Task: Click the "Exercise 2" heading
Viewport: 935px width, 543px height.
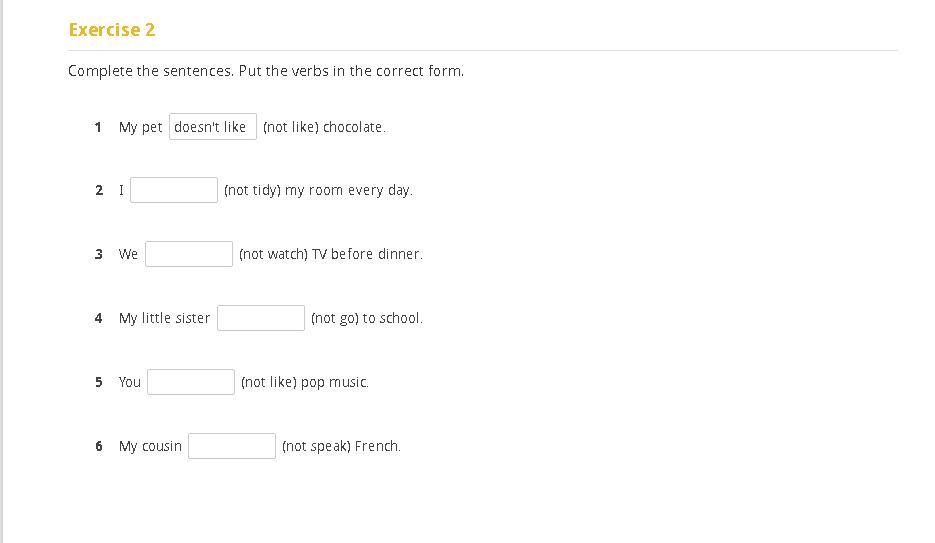Action: [x=112, y=30]
